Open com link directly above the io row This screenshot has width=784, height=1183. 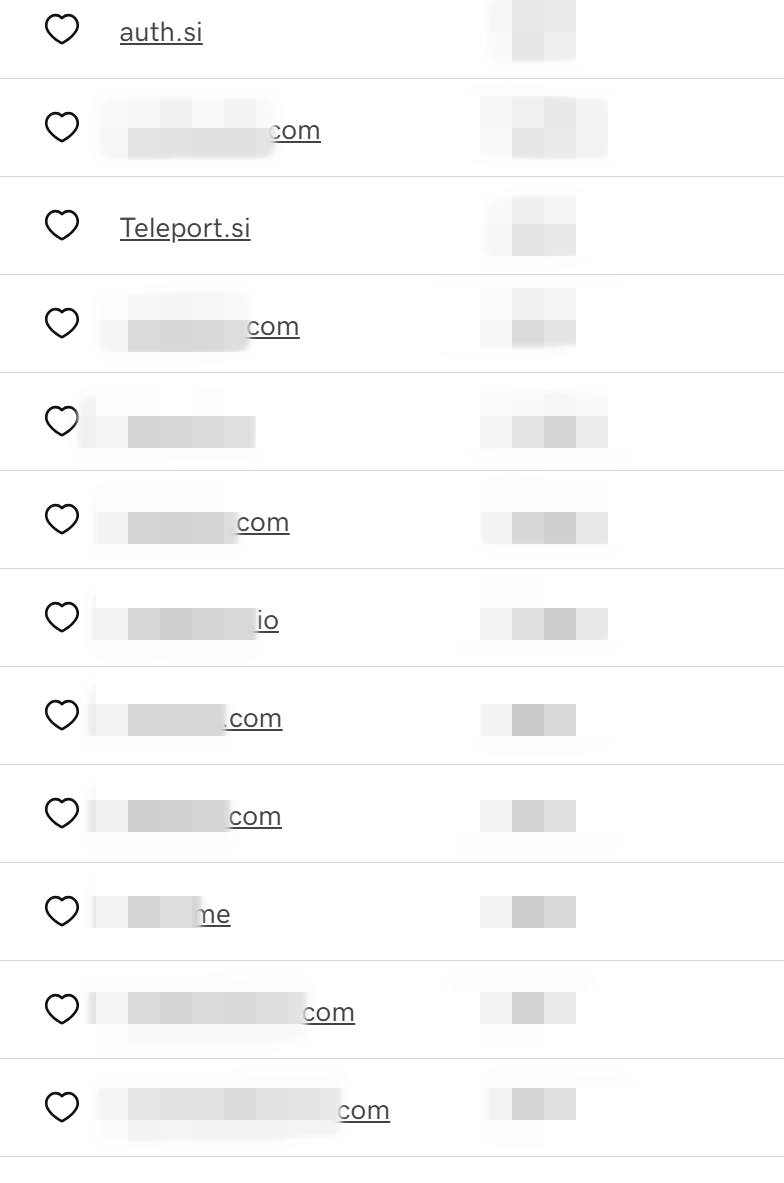tap(192, 522)
